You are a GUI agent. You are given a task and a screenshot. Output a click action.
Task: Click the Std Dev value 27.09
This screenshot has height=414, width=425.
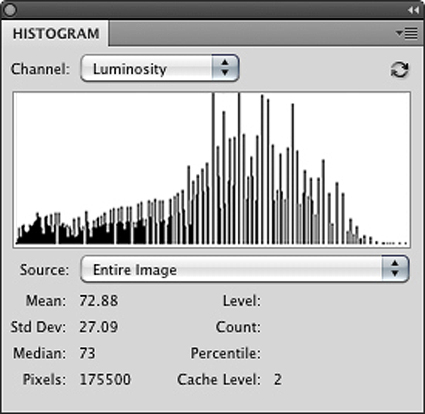coord(98,327)
